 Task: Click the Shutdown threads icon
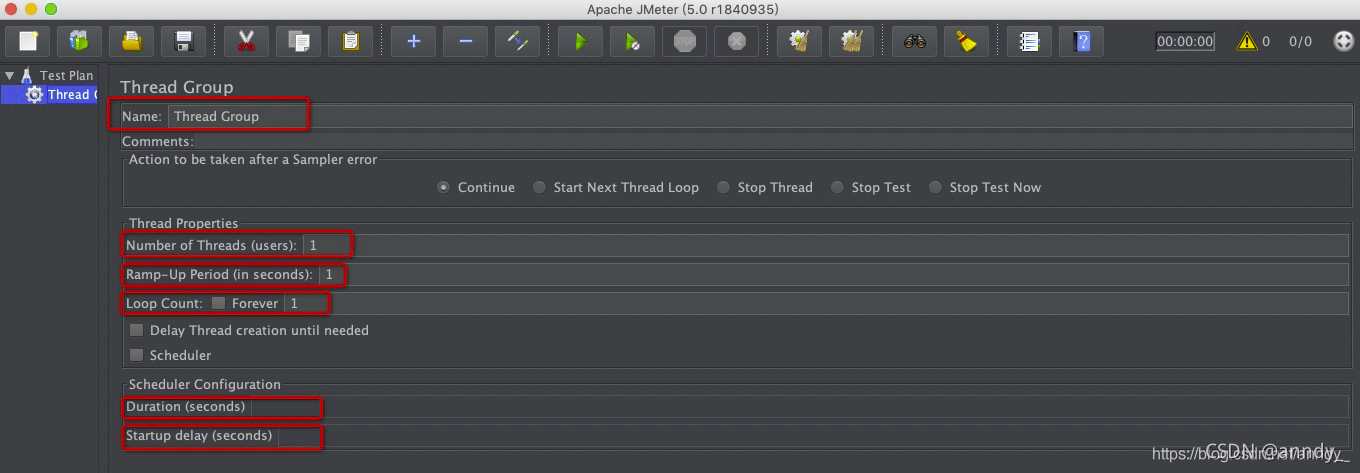(736, 42)
